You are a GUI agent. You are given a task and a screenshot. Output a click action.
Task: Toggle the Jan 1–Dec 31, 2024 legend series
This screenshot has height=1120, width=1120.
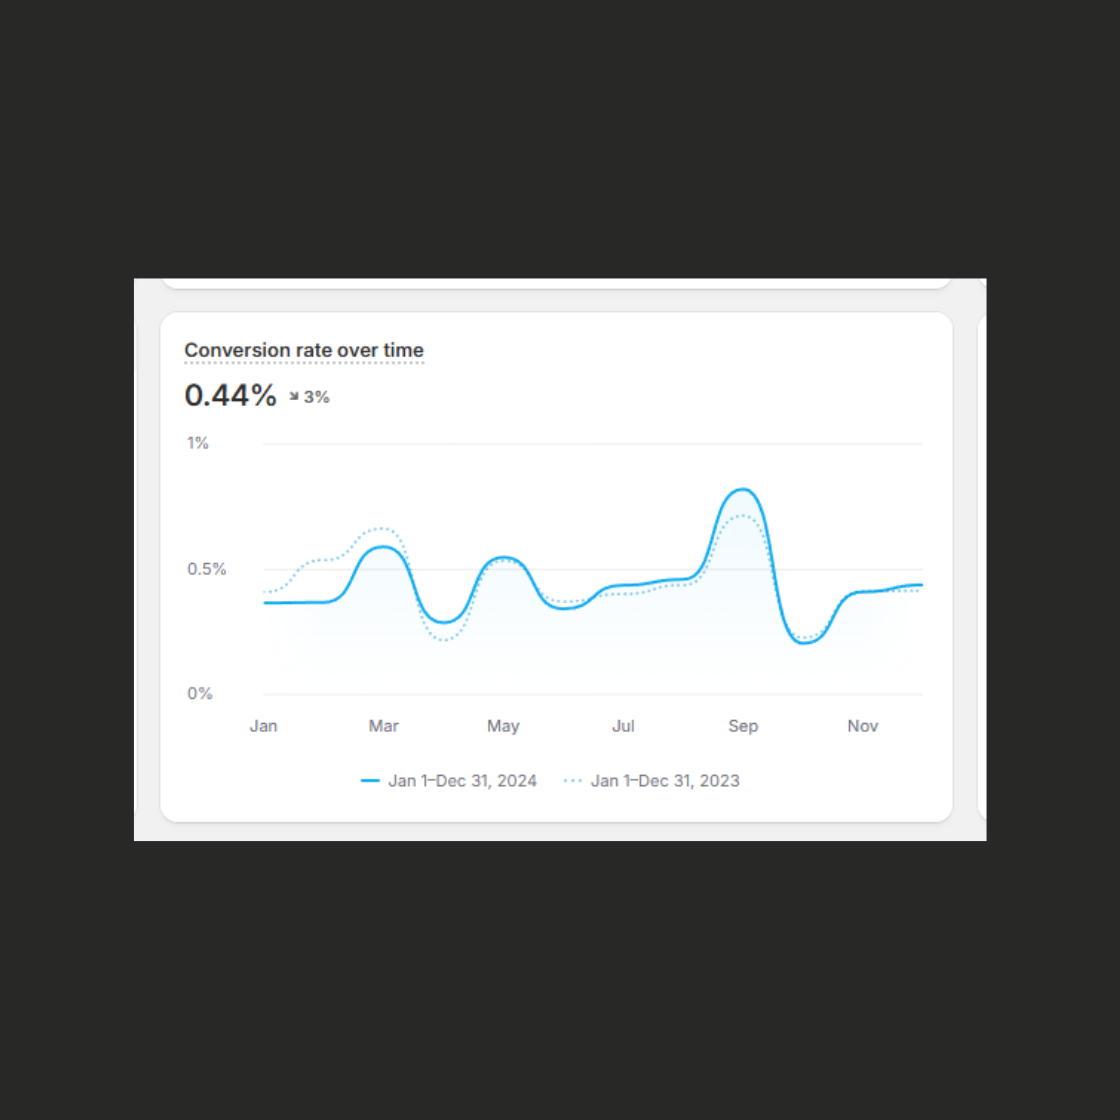coord(449,781)
